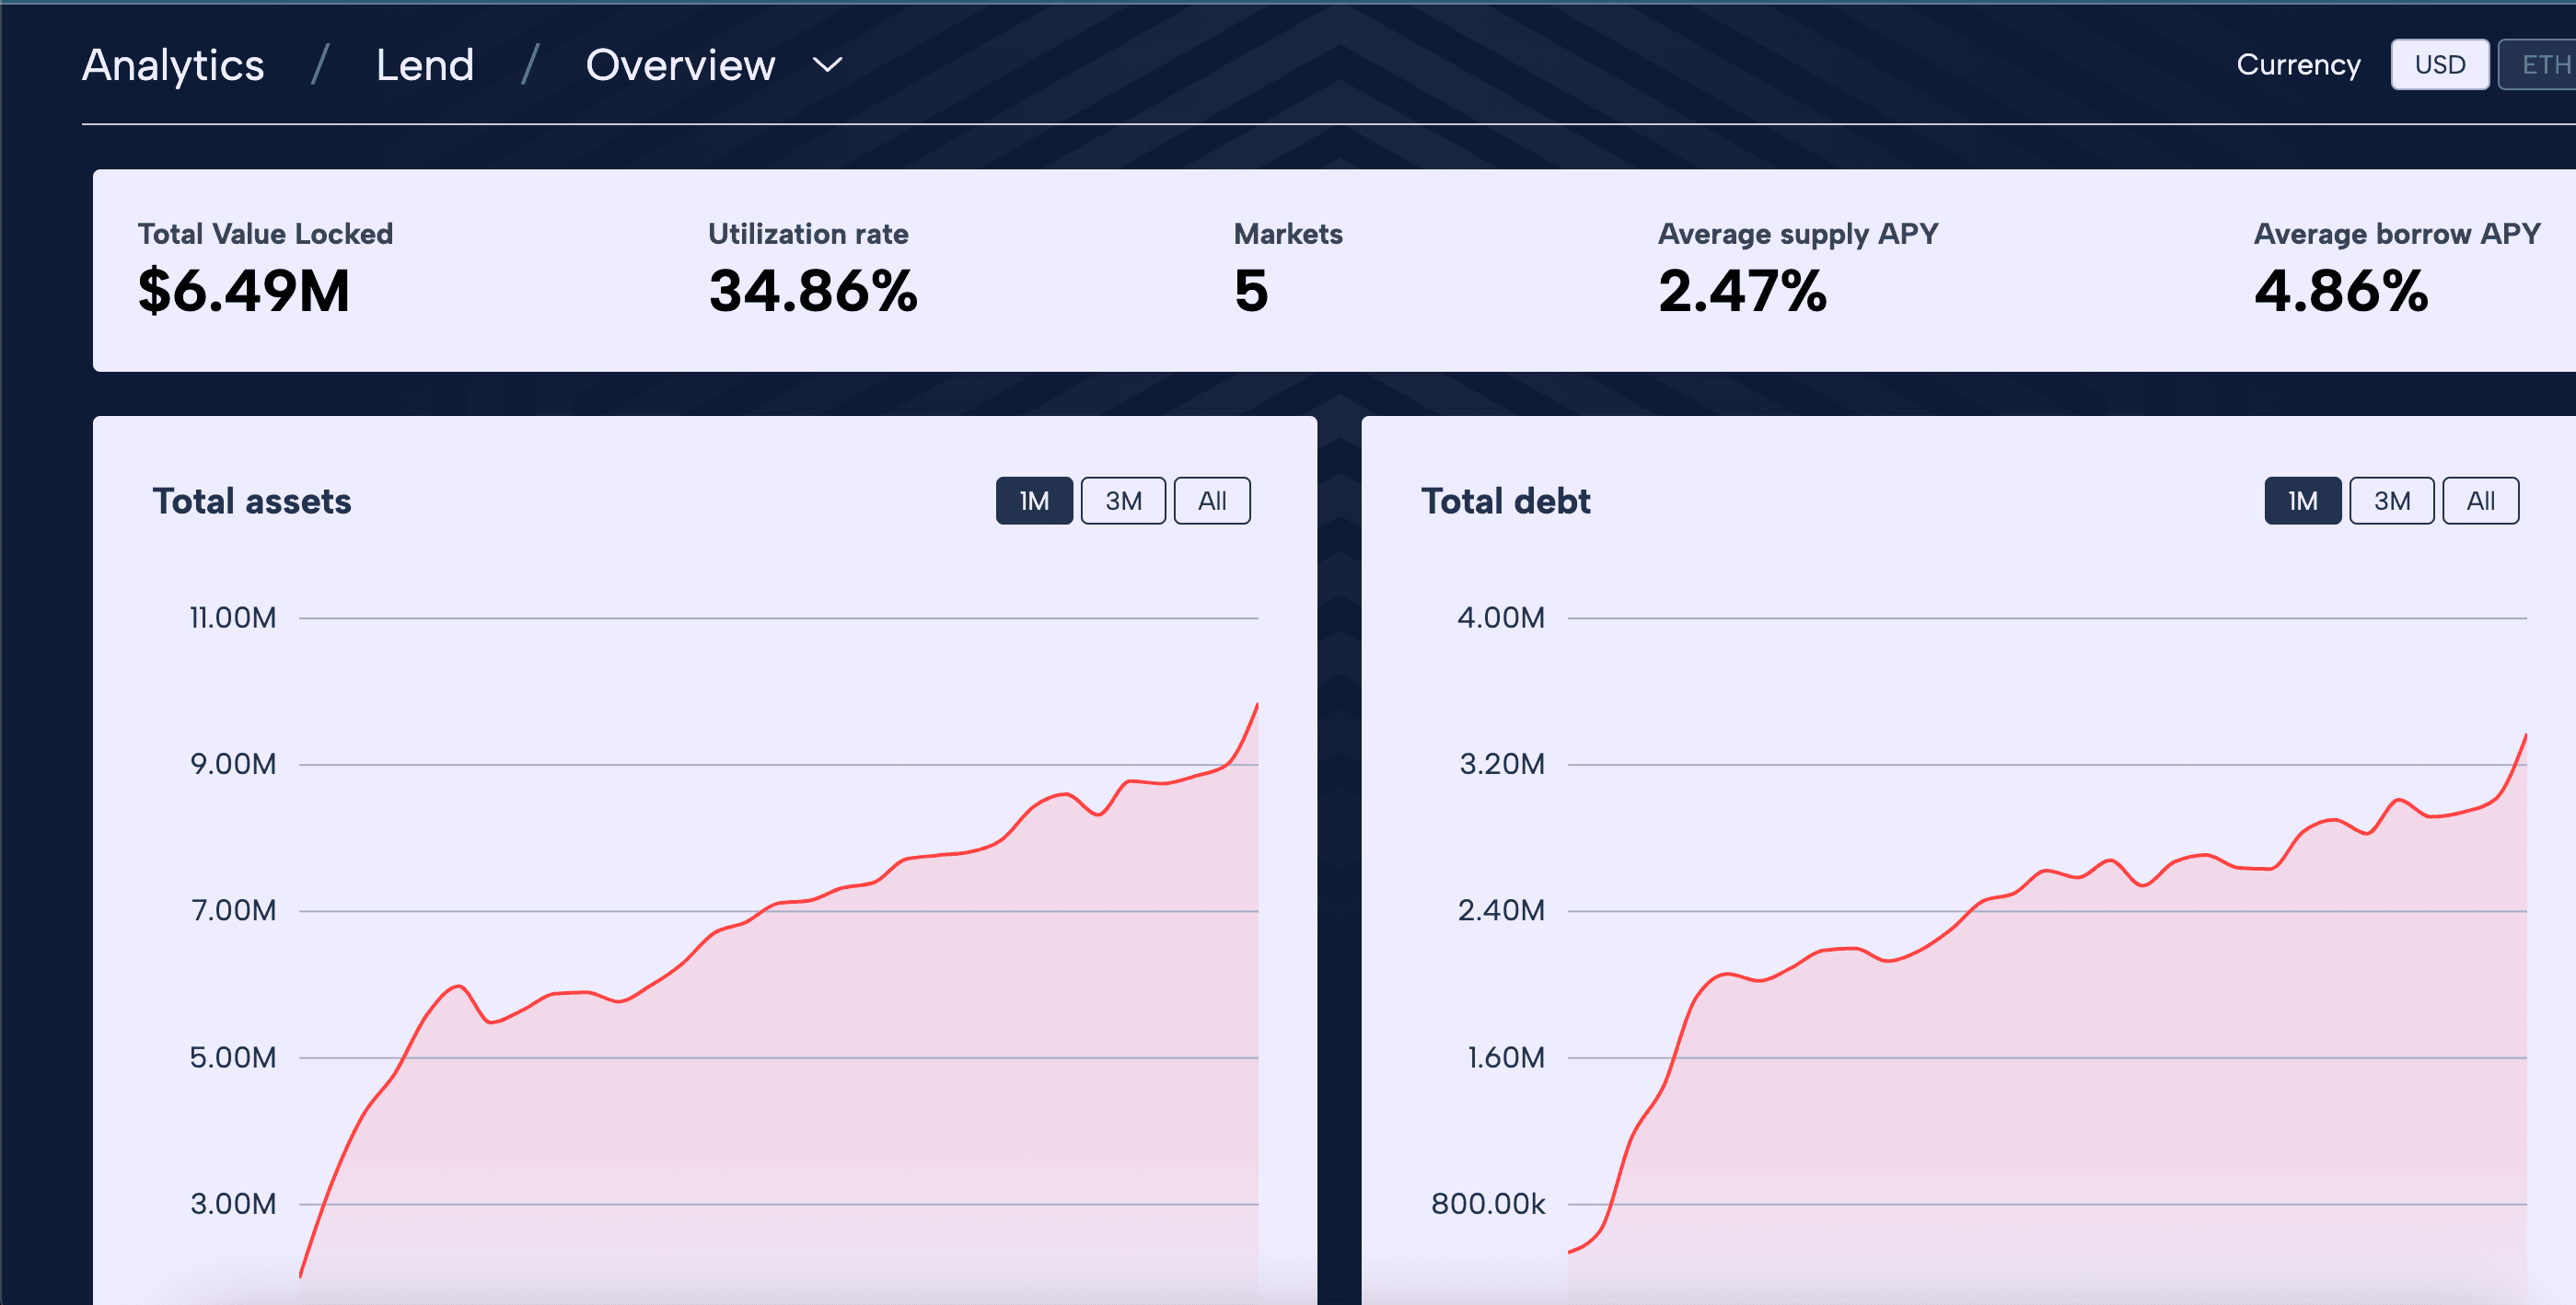
Task: Click the 800.00k axis label
Action: [1488, 1204]
